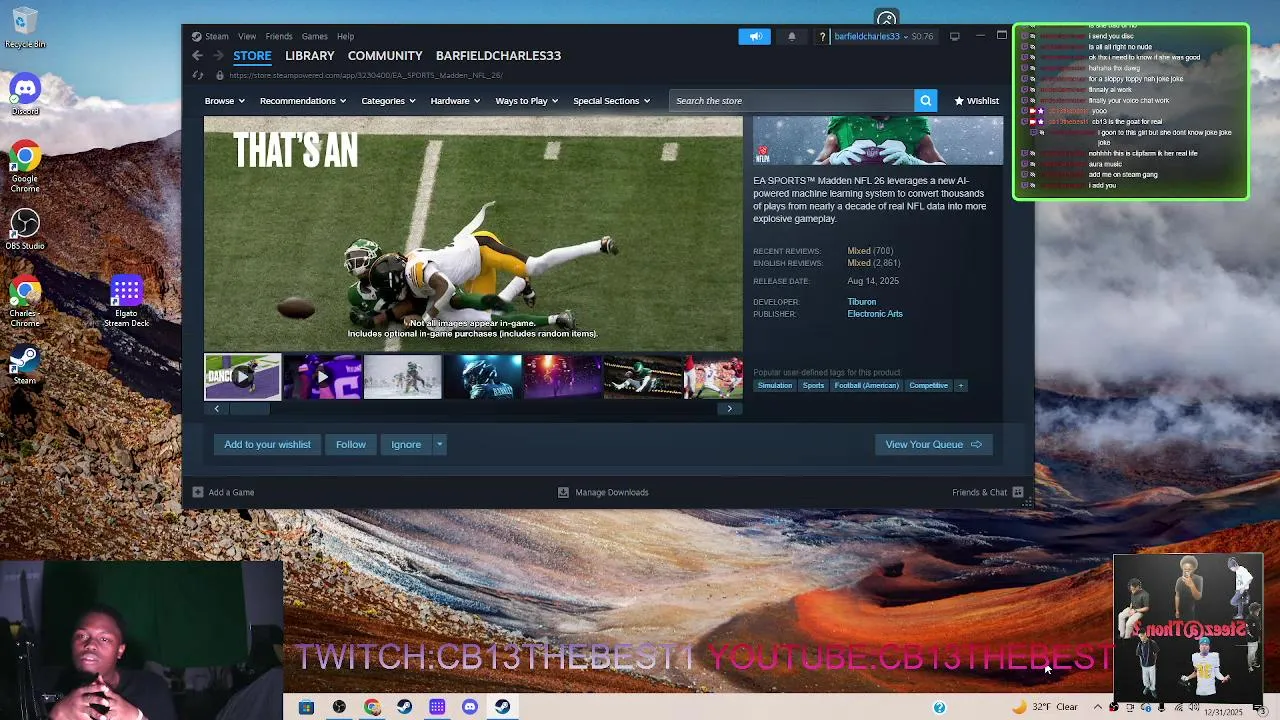The image size is (1280, 720).
Task: Open the Games menu
Action: pos(314,37)
